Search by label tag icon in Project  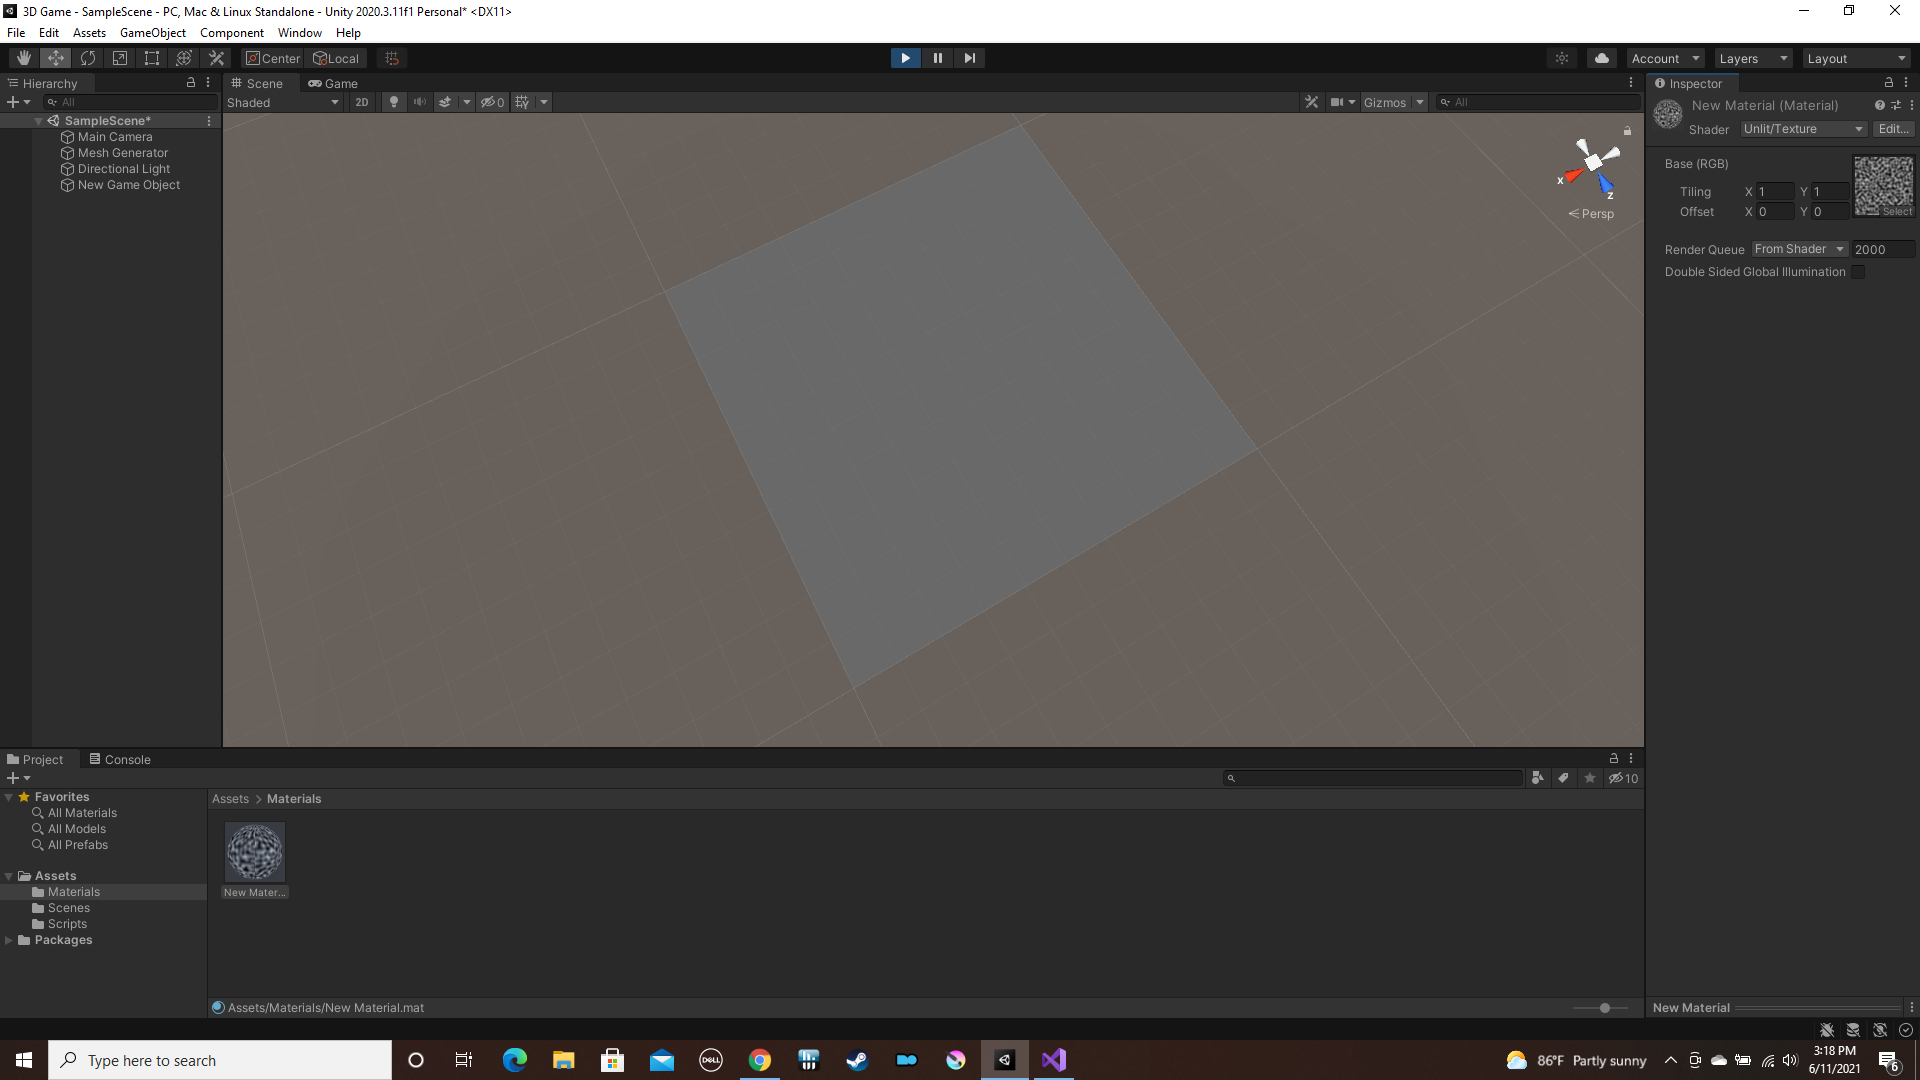point(1563,778)
